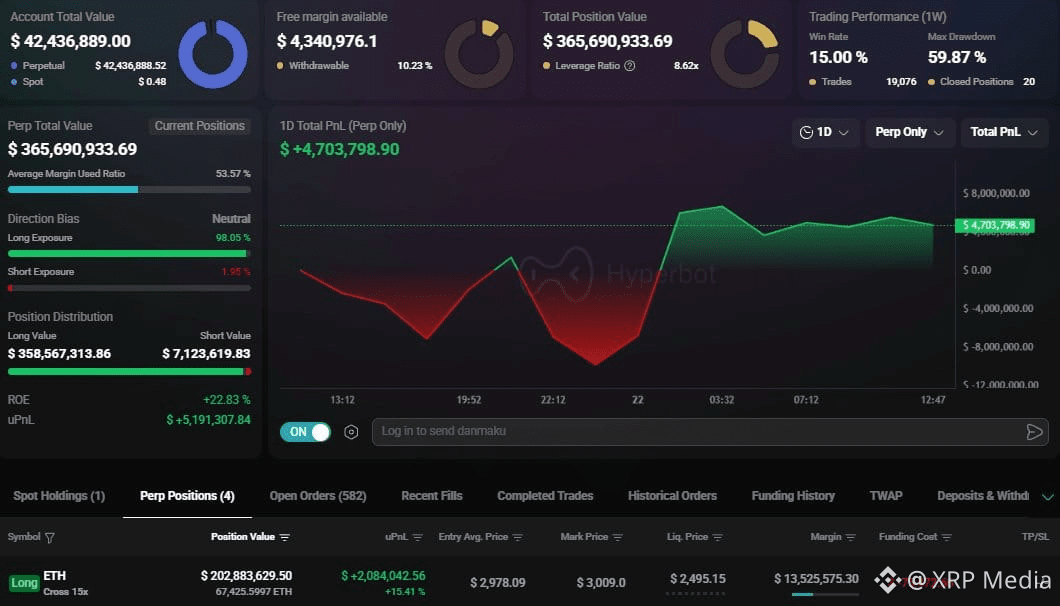This screenshot has height=606, width=1060.
Task: Click ETH uPnL $+2,084,042.56
Action: point(383,576)
